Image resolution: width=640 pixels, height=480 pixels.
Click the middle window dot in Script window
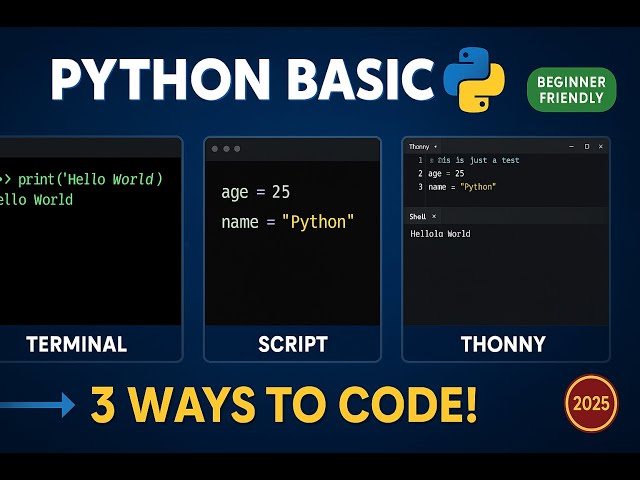(x=226, y=149)
